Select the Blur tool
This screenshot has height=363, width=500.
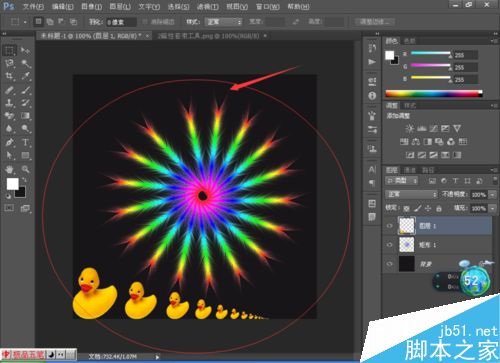pos(9,129)
